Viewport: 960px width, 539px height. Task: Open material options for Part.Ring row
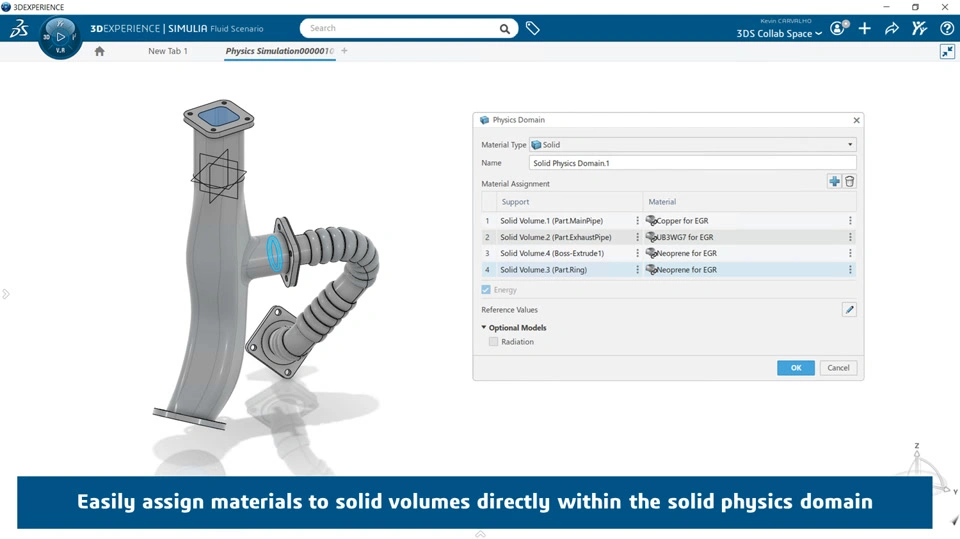click(850, 270)
